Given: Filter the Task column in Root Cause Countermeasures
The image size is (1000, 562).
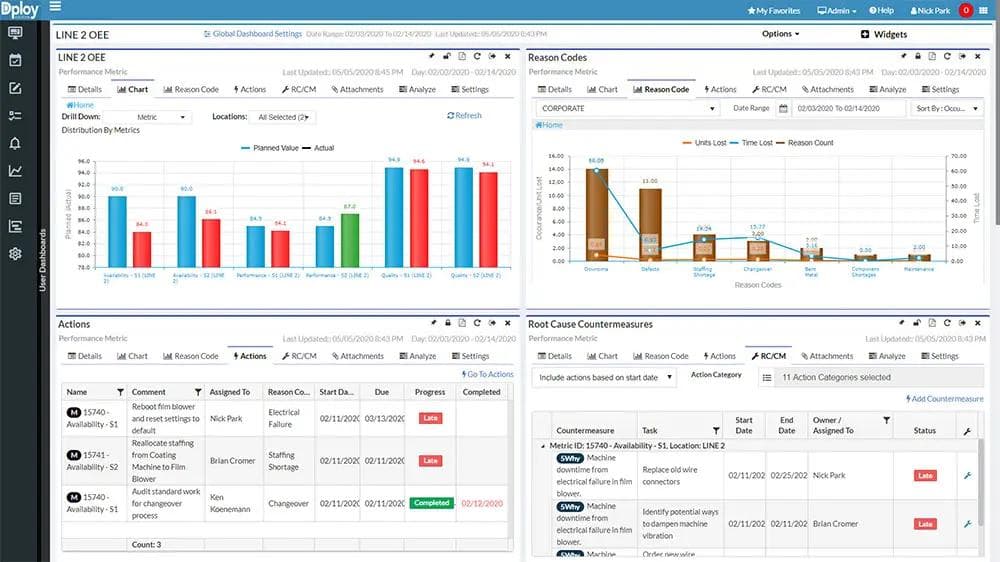Looking at the screenshot, I should (716, 431).
